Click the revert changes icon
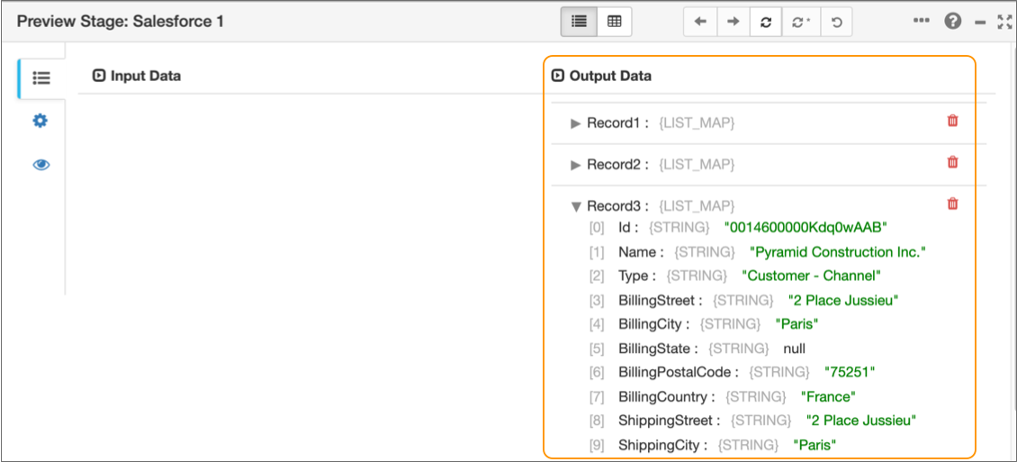Screen dimensions: 1017x462 point(835,22)
